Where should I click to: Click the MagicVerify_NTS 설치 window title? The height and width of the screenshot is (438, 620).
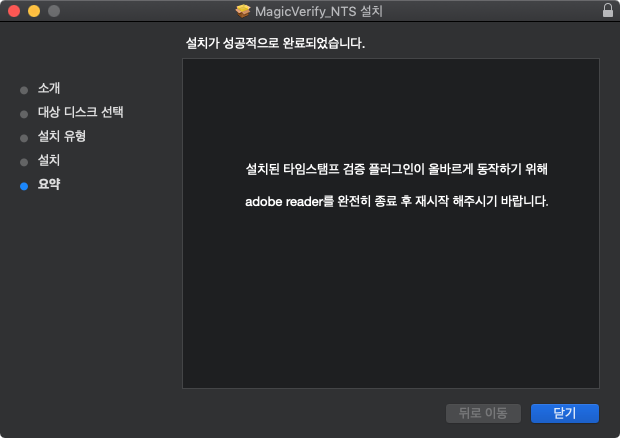click(x=319, y=11)
